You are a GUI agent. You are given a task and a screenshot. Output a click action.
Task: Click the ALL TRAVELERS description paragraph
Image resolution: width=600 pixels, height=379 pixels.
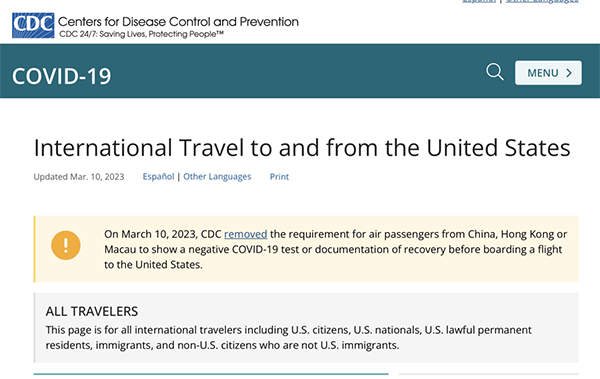[289, 337]
